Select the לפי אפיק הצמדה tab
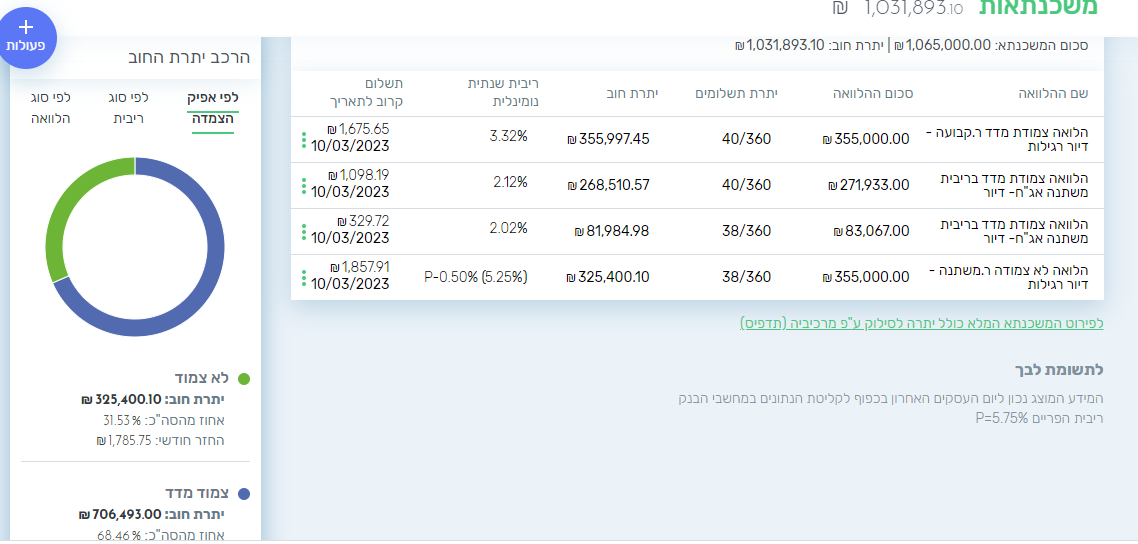The height and width of the screenshot is (544, 1138). pyautogui.click(x=213, y=107)
